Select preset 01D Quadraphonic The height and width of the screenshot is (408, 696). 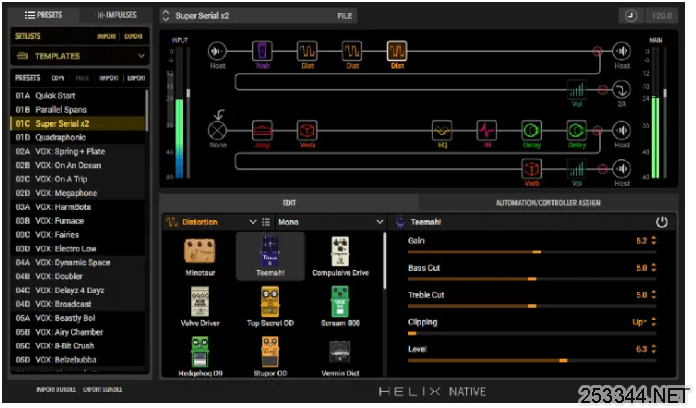(78, 137)
